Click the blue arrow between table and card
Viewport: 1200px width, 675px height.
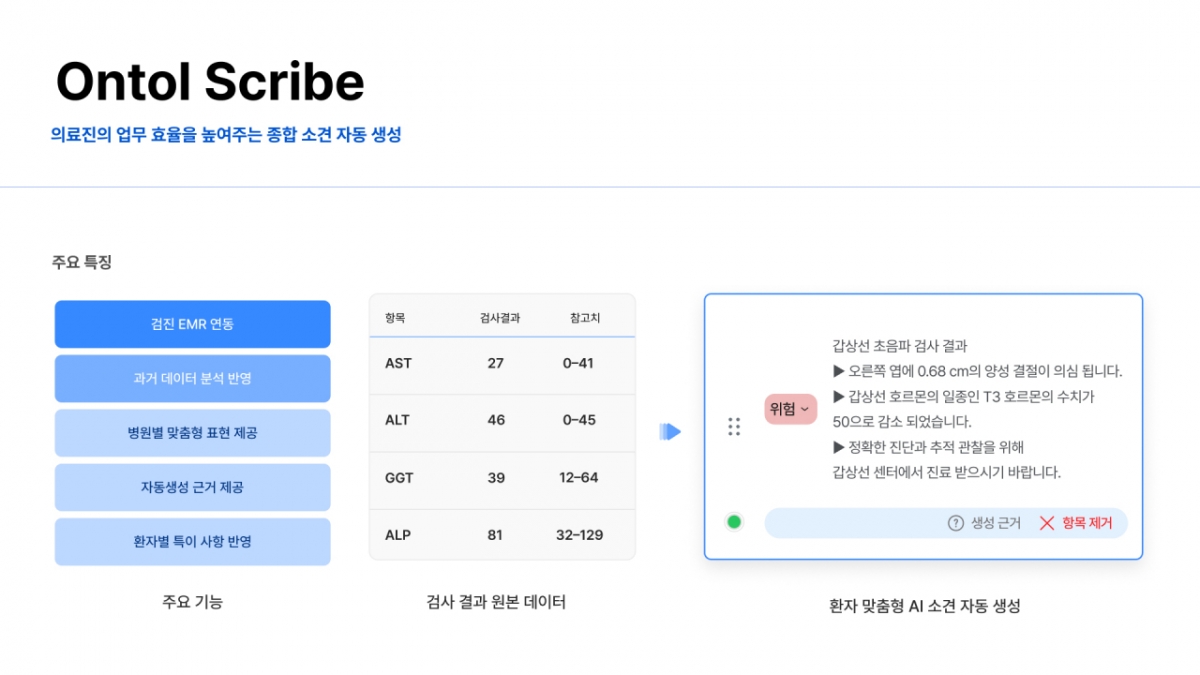[670, 431]
